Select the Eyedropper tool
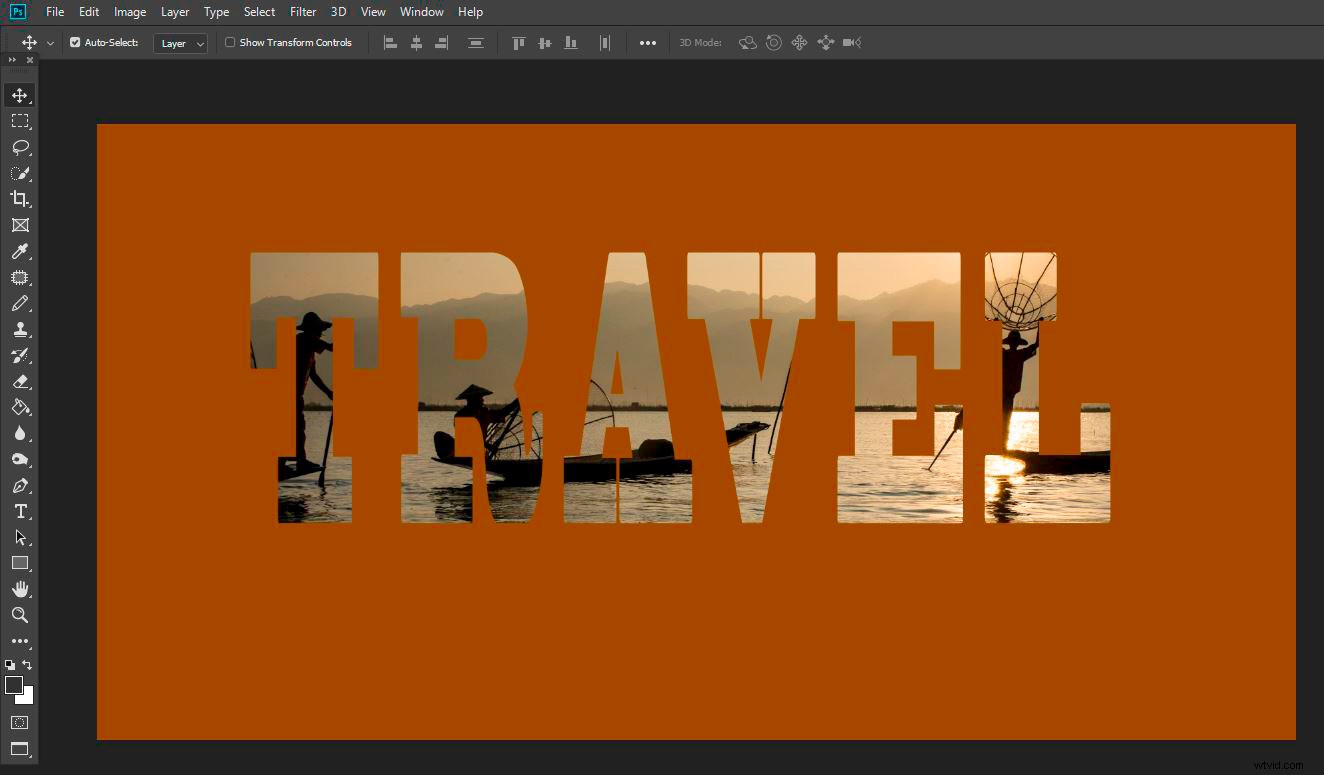 point(20,251)
